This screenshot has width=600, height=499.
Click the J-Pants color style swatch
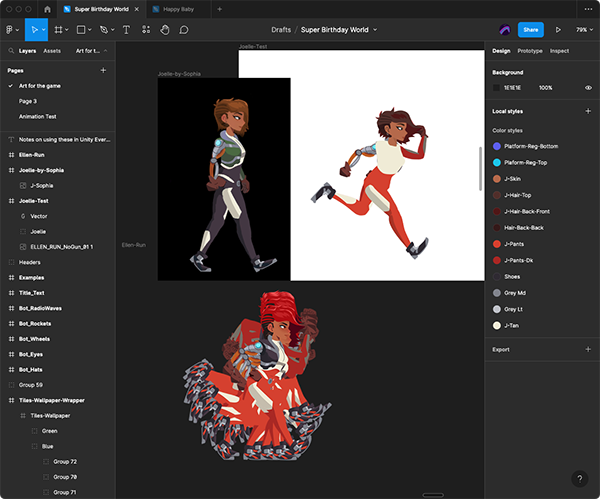497,244
